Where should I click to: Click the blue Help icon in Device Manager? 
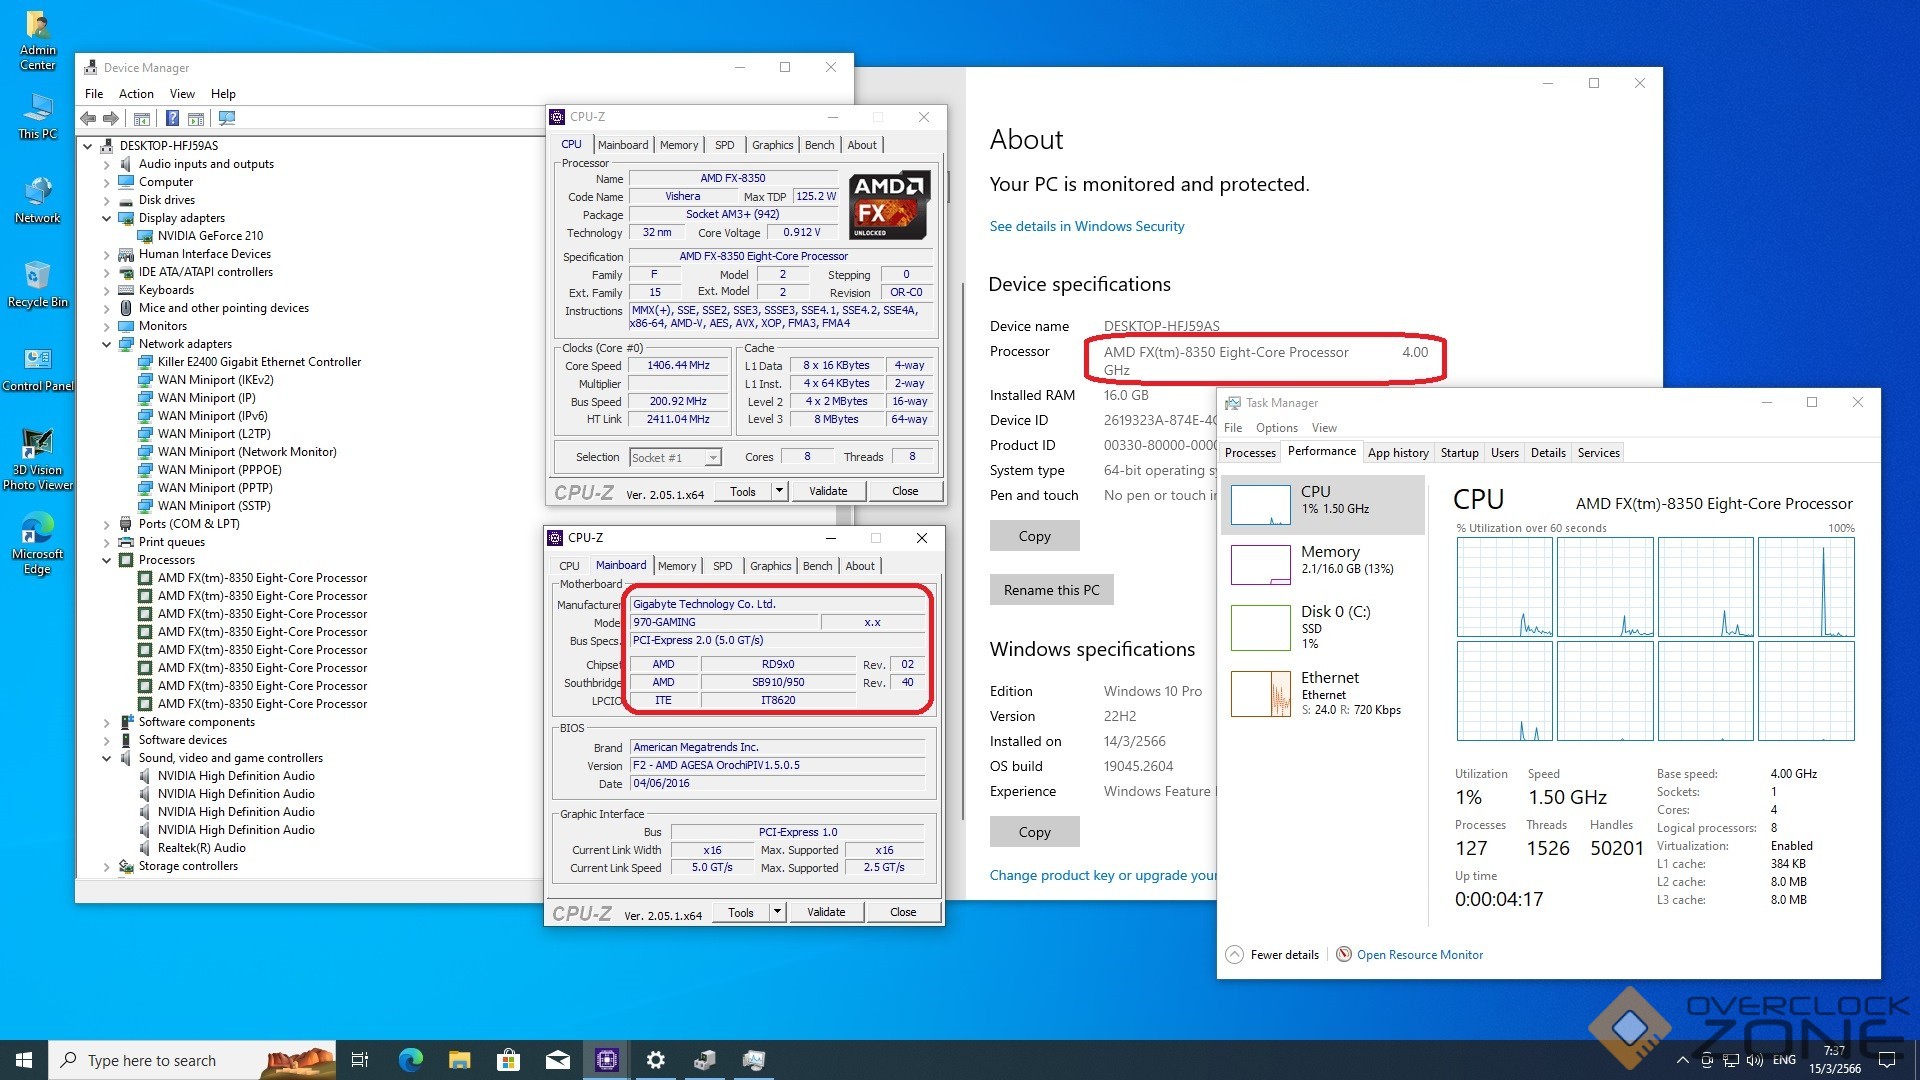[172, 119]
